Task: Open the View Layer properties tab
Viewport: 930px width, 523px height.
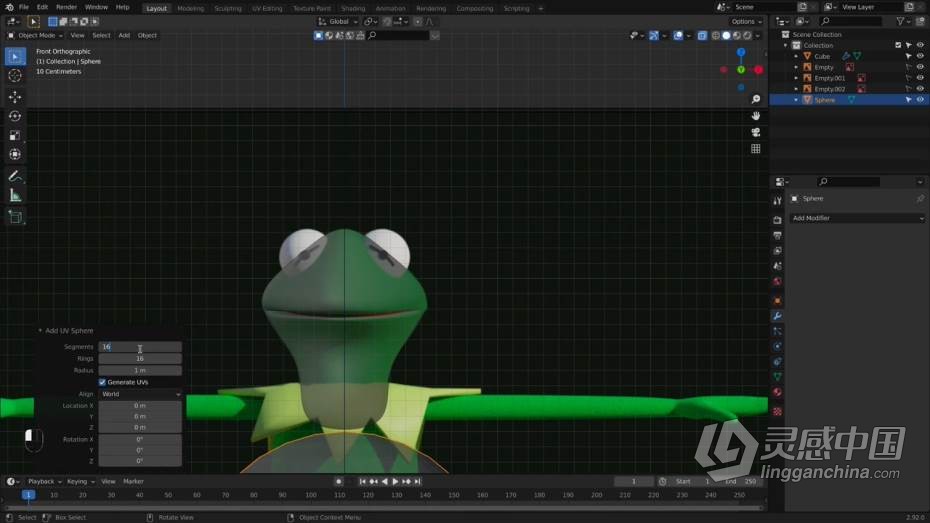Action: 777,251
